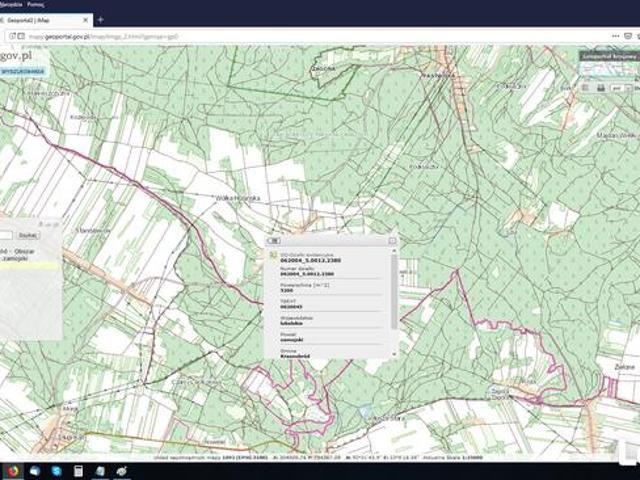Select the zamojski result in left panel
The height and width of the screenshot is (480, 640).
[15, 258]
